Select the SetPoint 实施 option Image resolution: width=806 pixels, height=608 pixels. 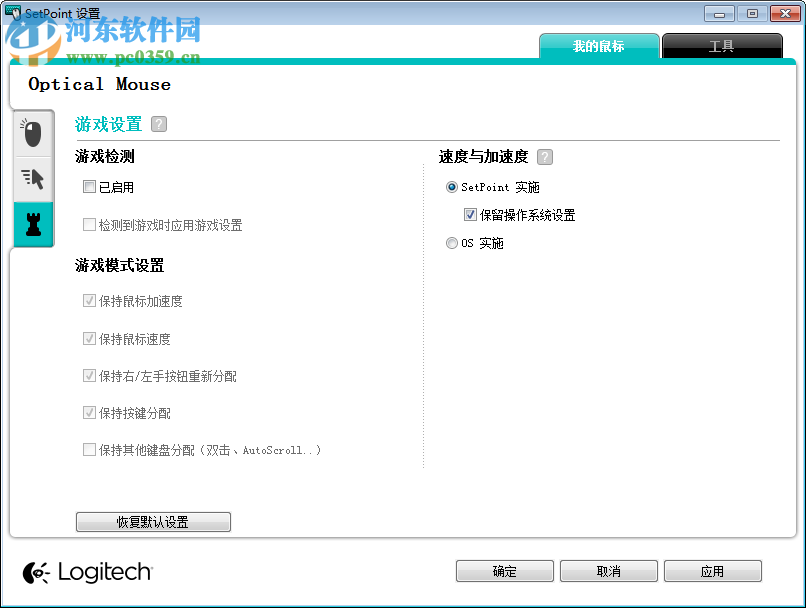point(451,187)
